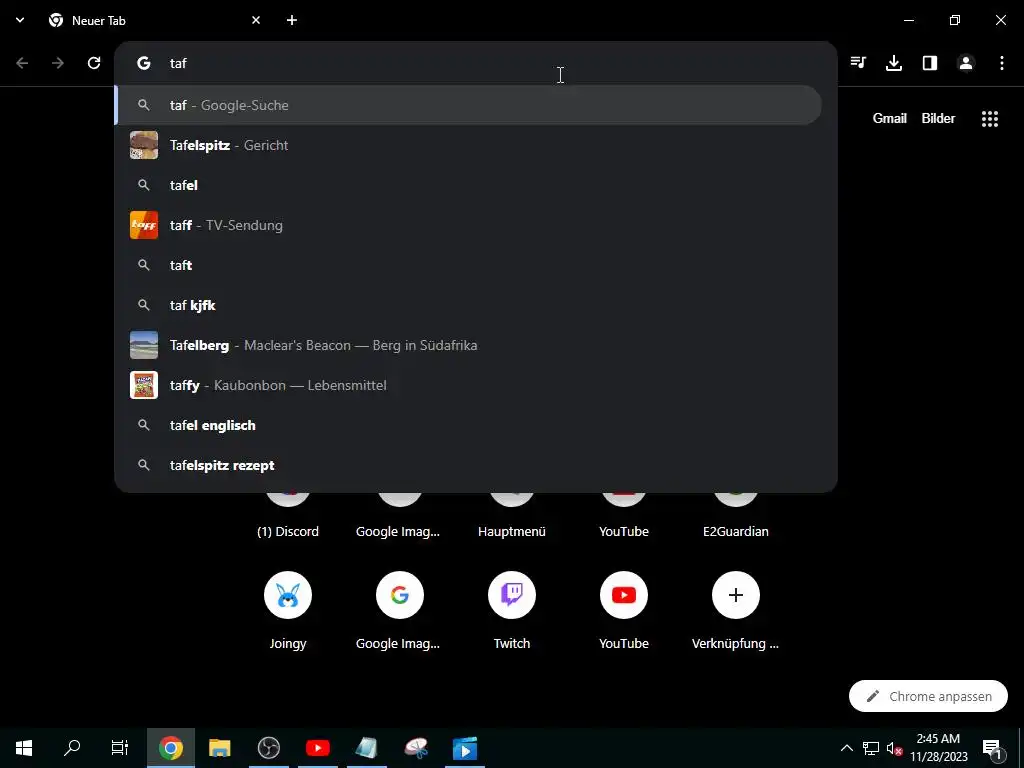
Task: Open taskbar search magnifier
Action: point(72,748)
